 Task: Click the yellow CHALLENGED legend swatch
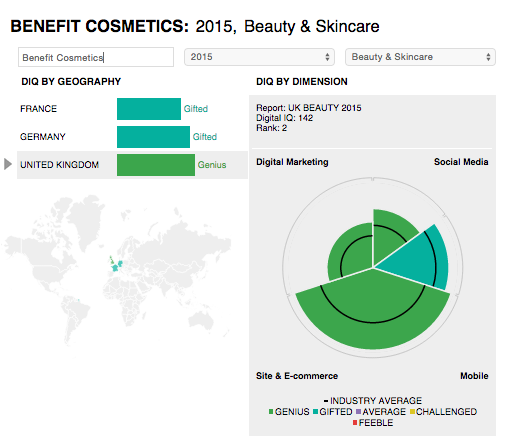412,412
